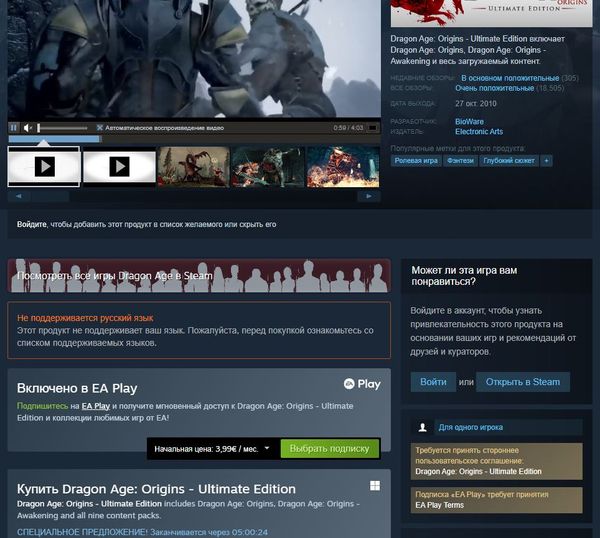600x538 pixels.
Task: Select the first video thumbnail
Action: 44,166
